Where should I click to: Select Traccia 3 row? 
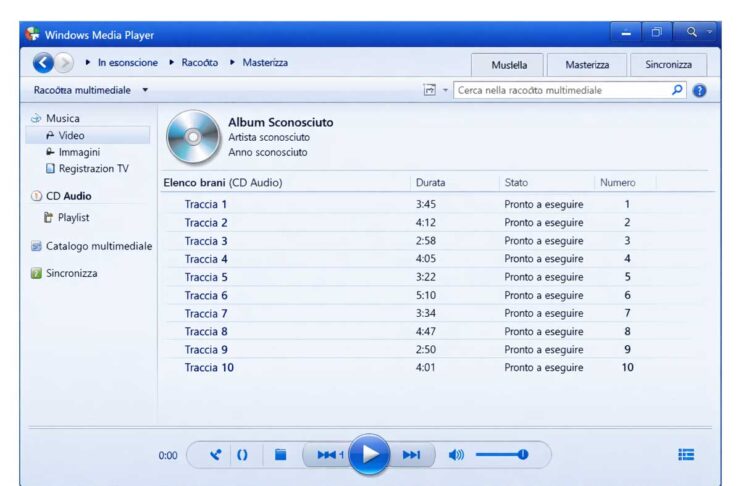437,241
